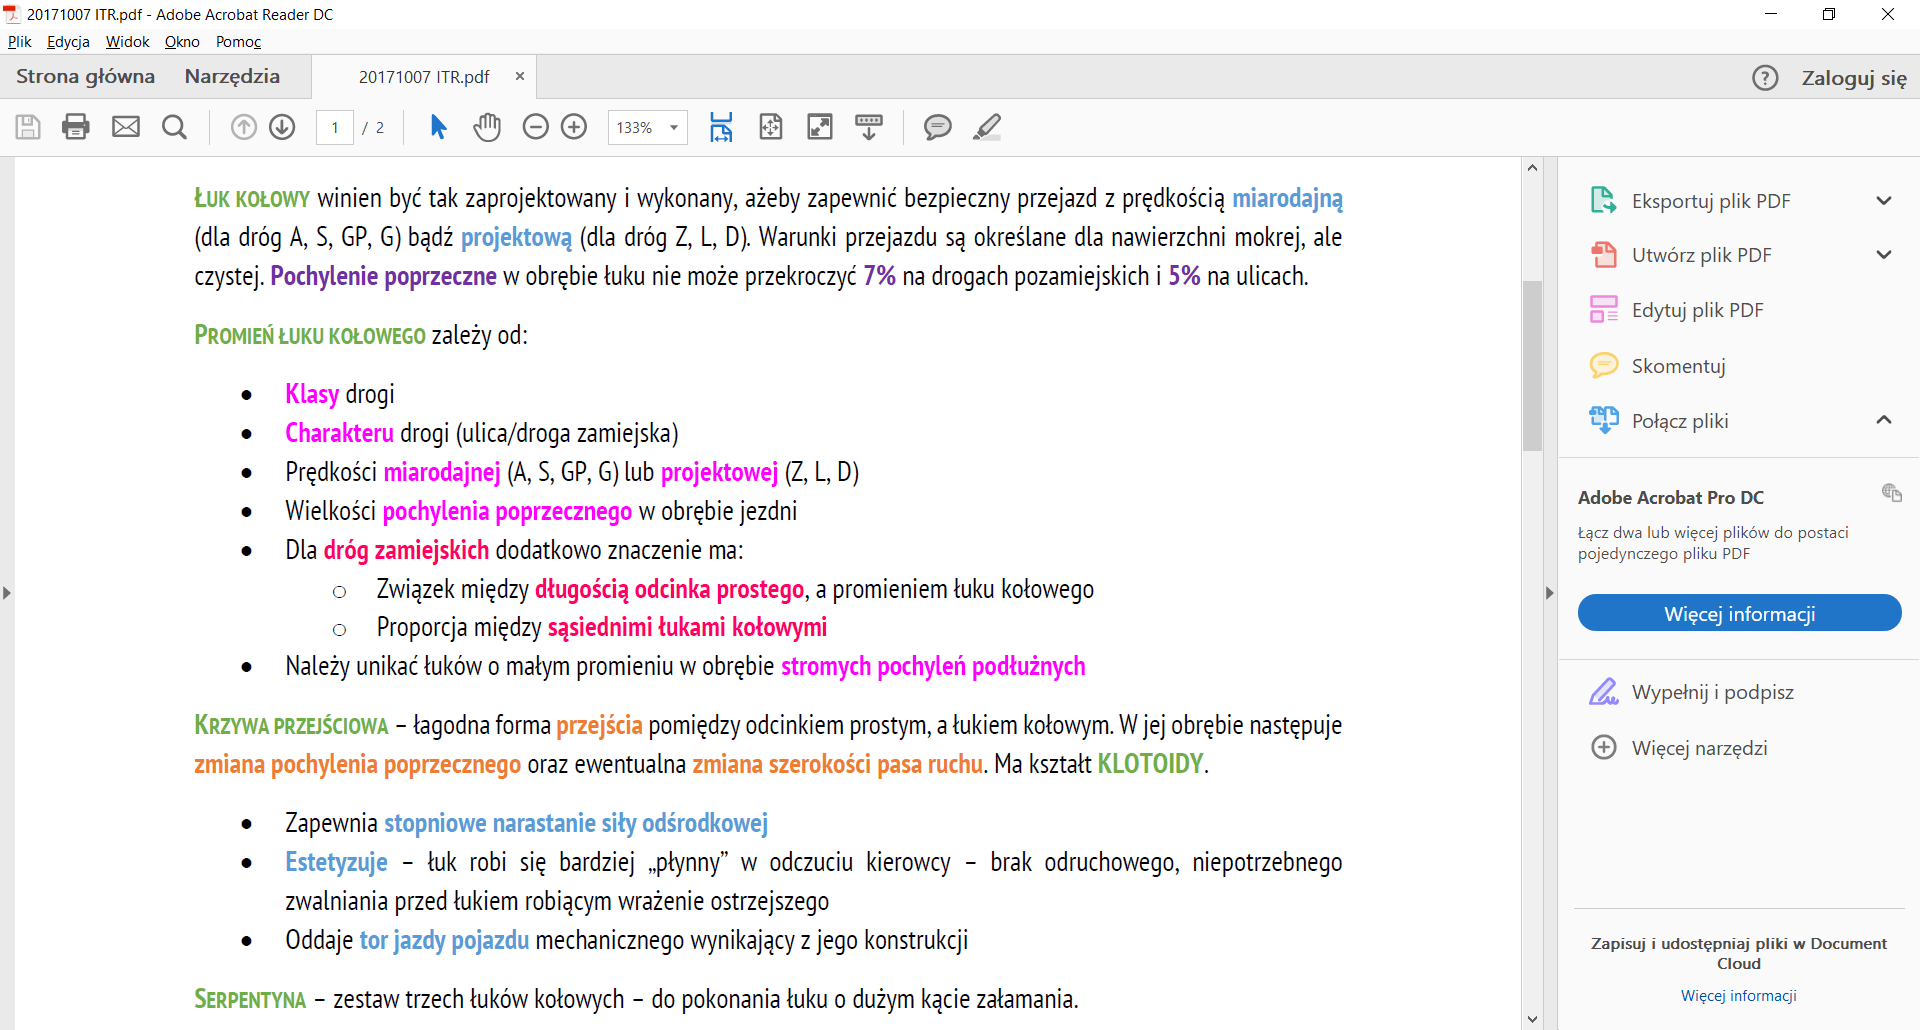The height and width of the screenshot is (1030, 1920).
Task: Add a comment speech bubble icon
Action: coord(937,127)
